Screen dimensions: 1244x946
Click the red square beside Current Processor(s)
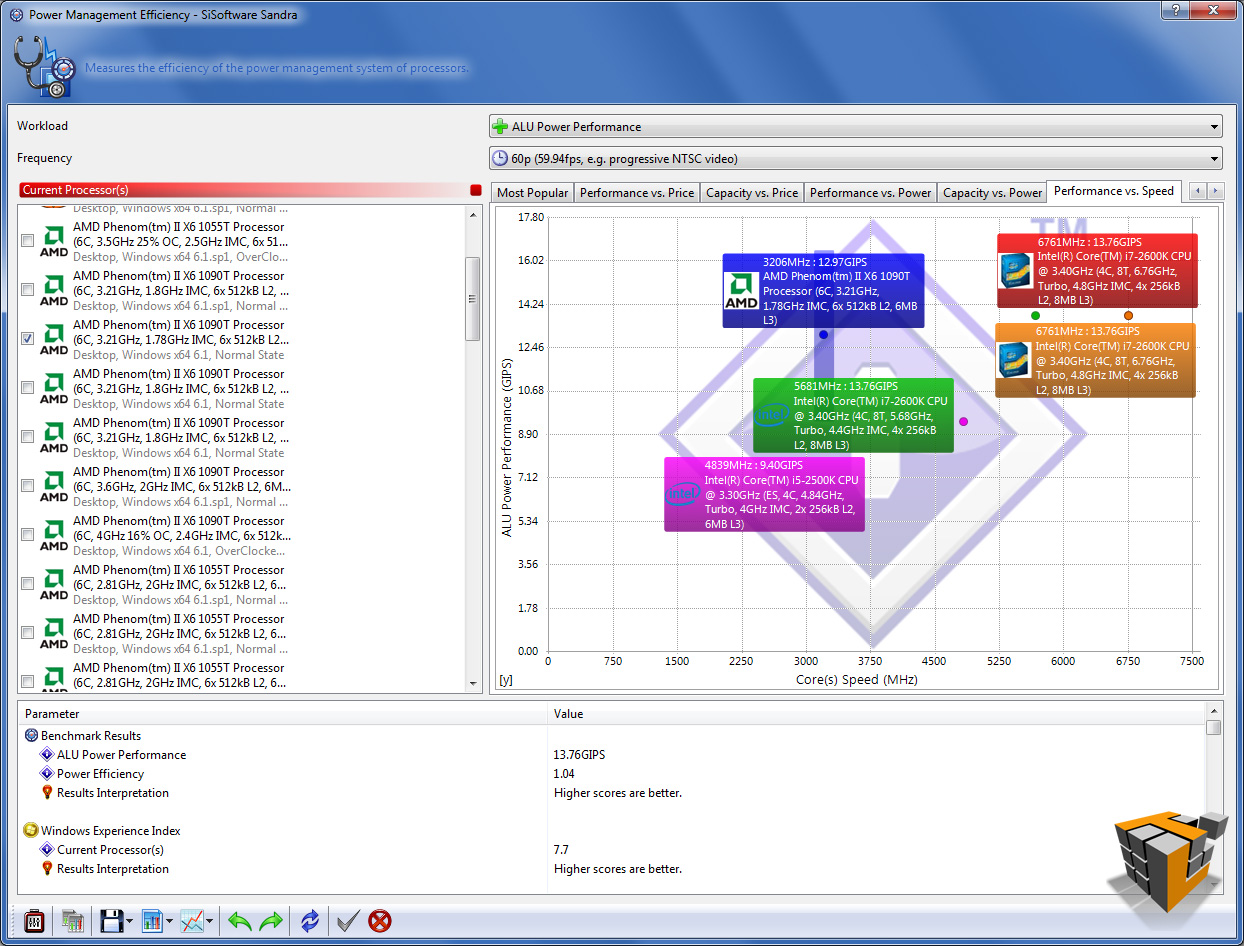click(476, 190)
